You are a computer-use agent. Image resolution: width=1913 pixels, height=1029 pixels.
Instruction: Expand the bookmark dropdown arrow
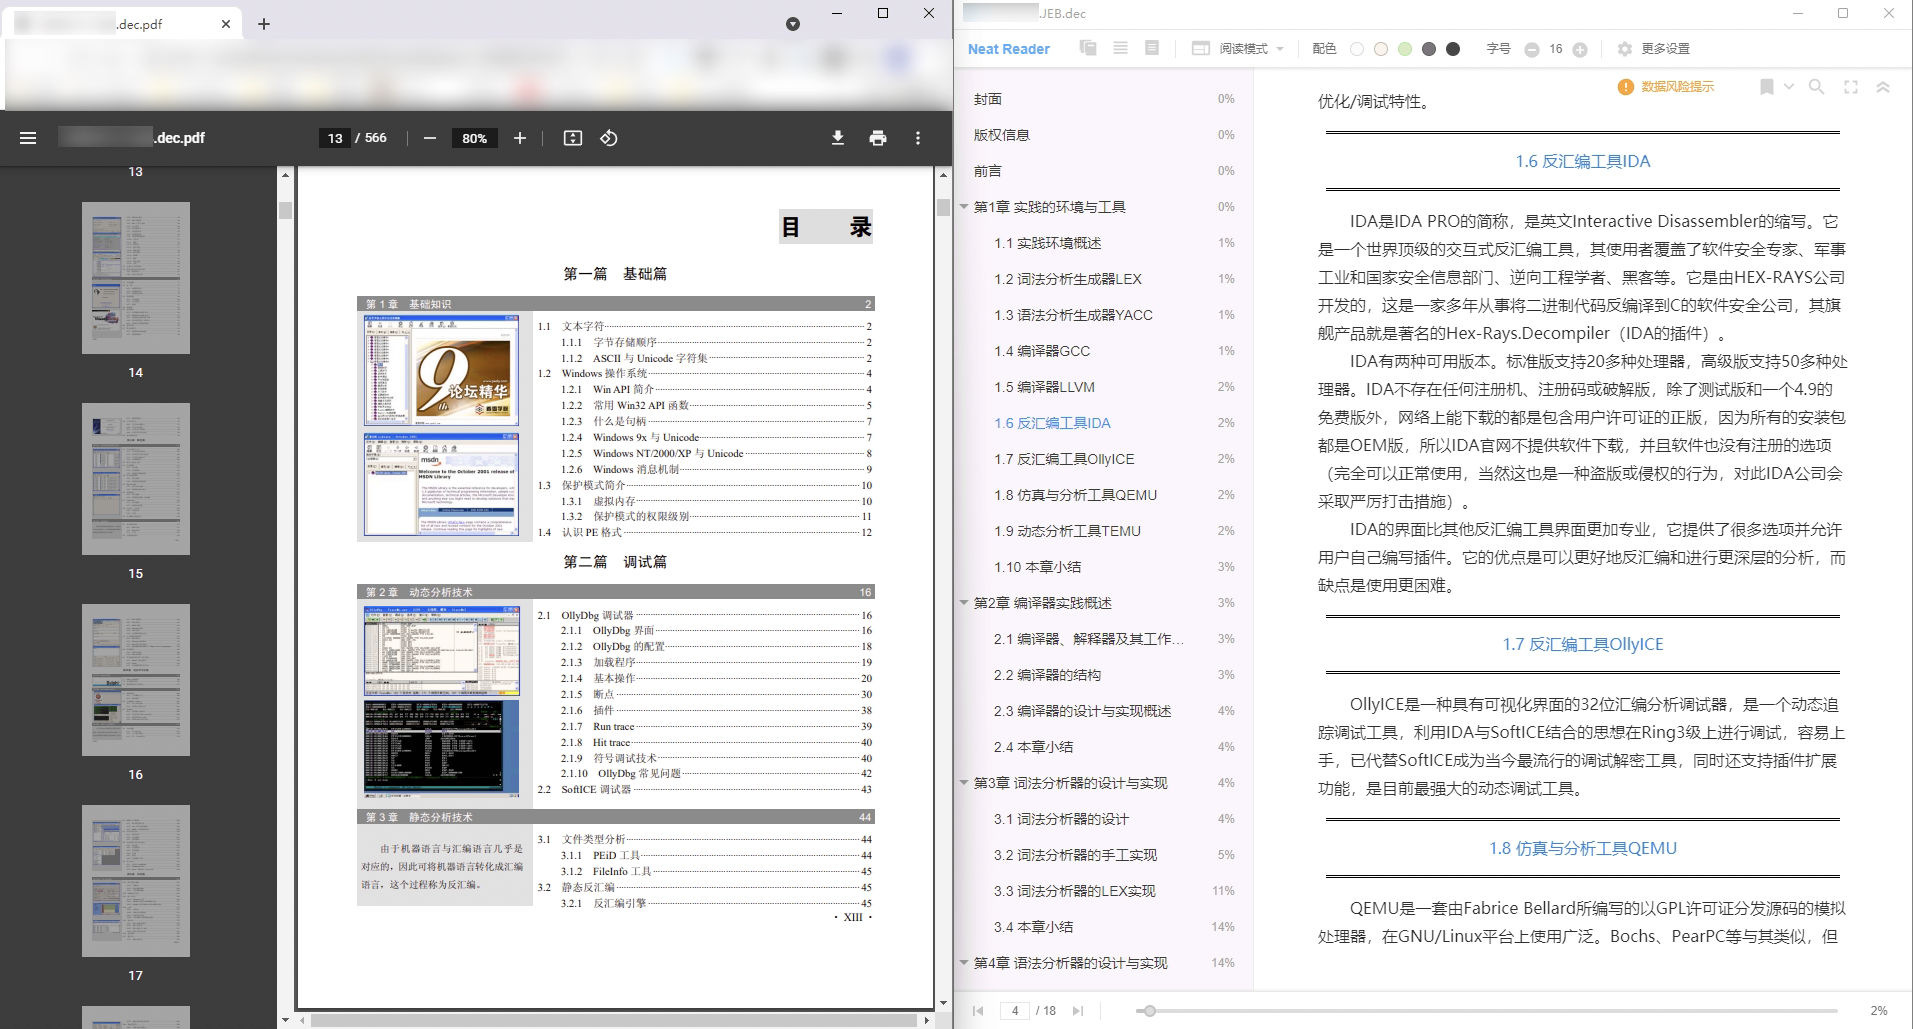pos(1789,87)
